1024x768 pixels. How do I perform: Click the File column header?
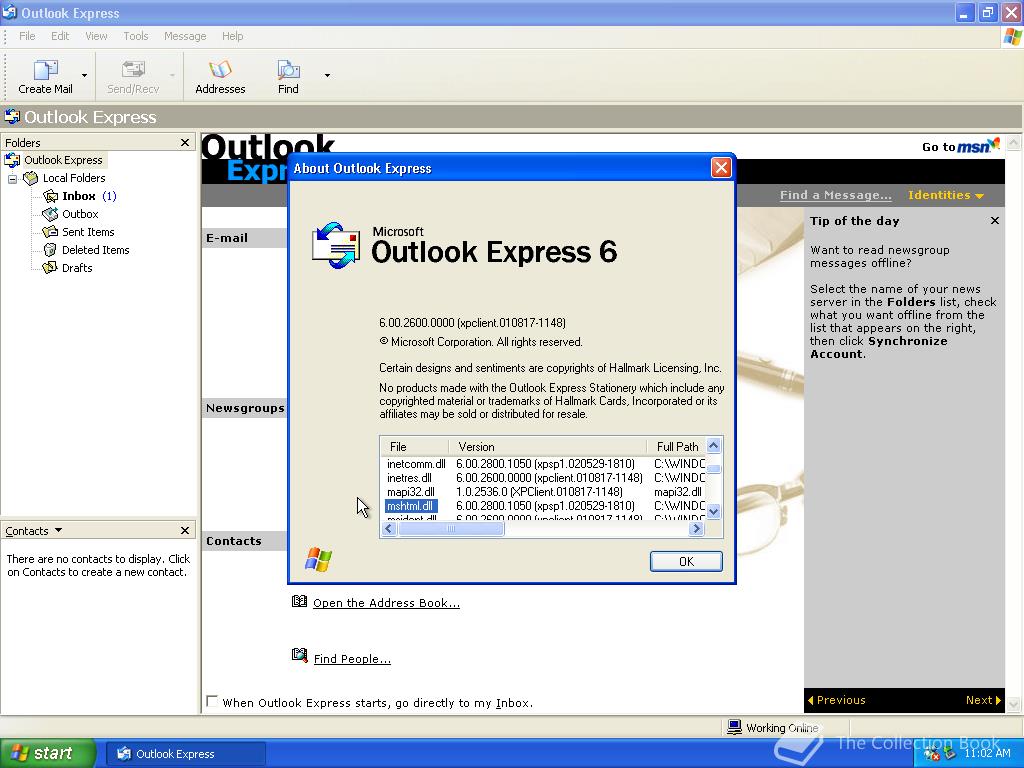[415, 447]
